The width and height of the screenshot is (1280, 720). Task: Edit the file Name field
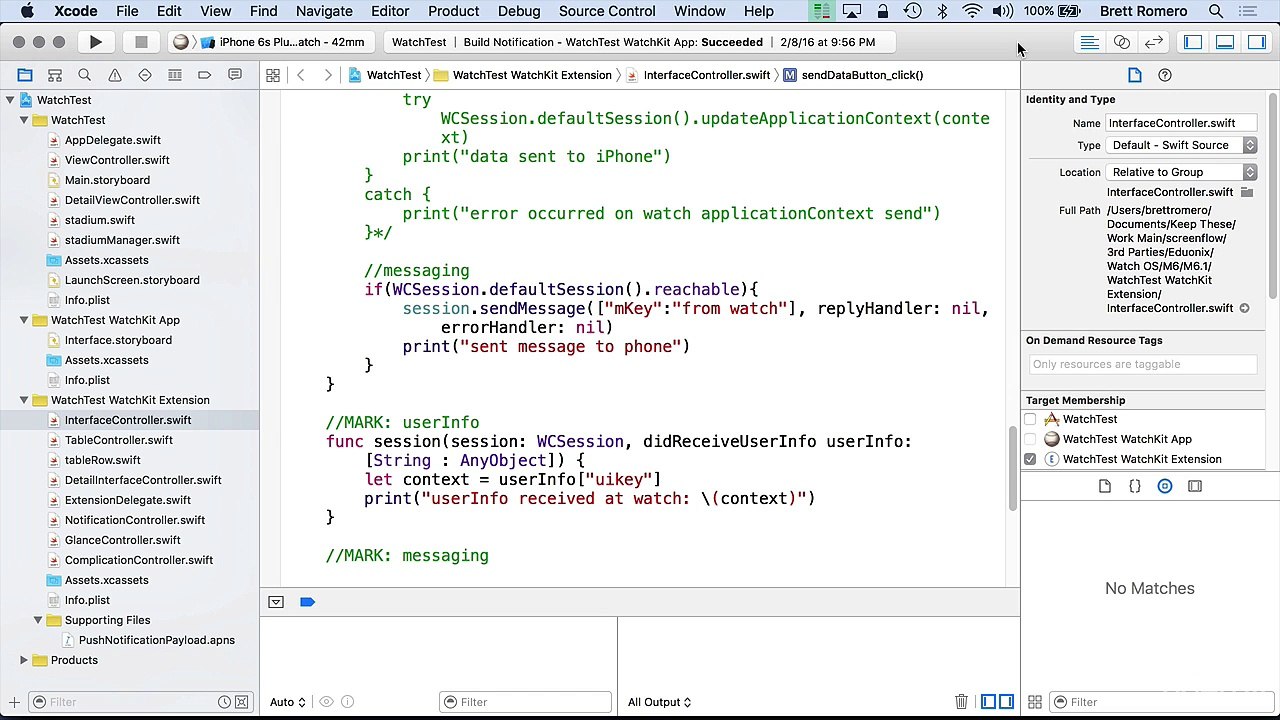coord(1181,123)
